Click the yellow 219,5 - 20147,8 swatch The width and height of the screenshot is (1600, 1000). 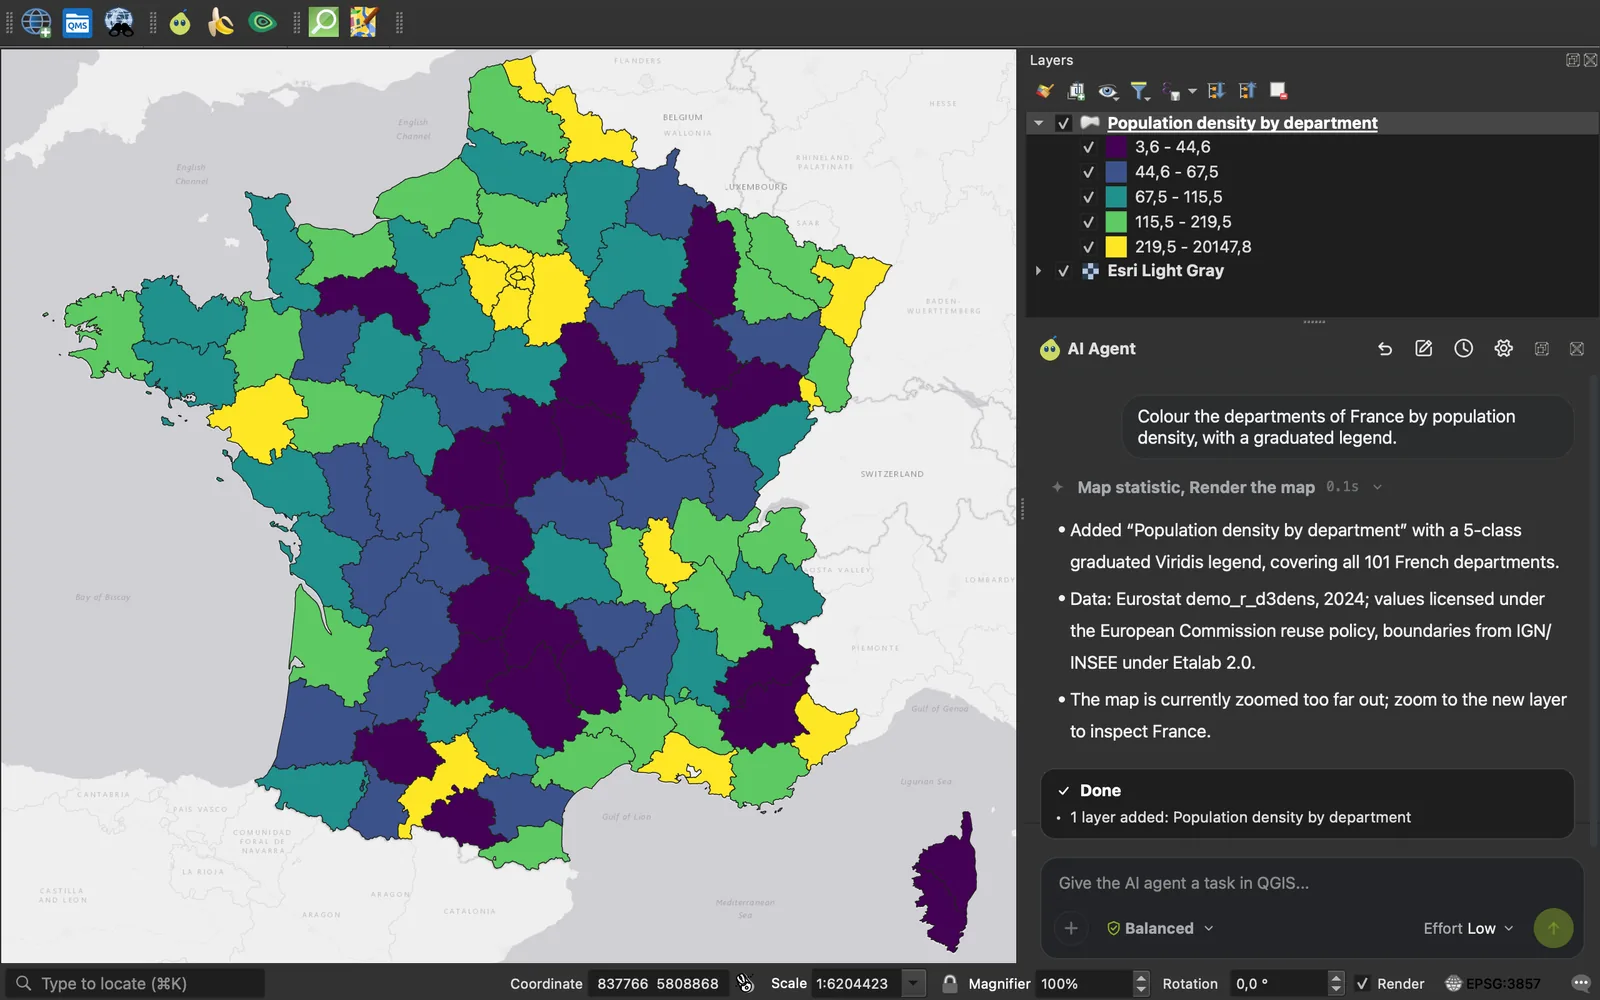click(1116, 247)
